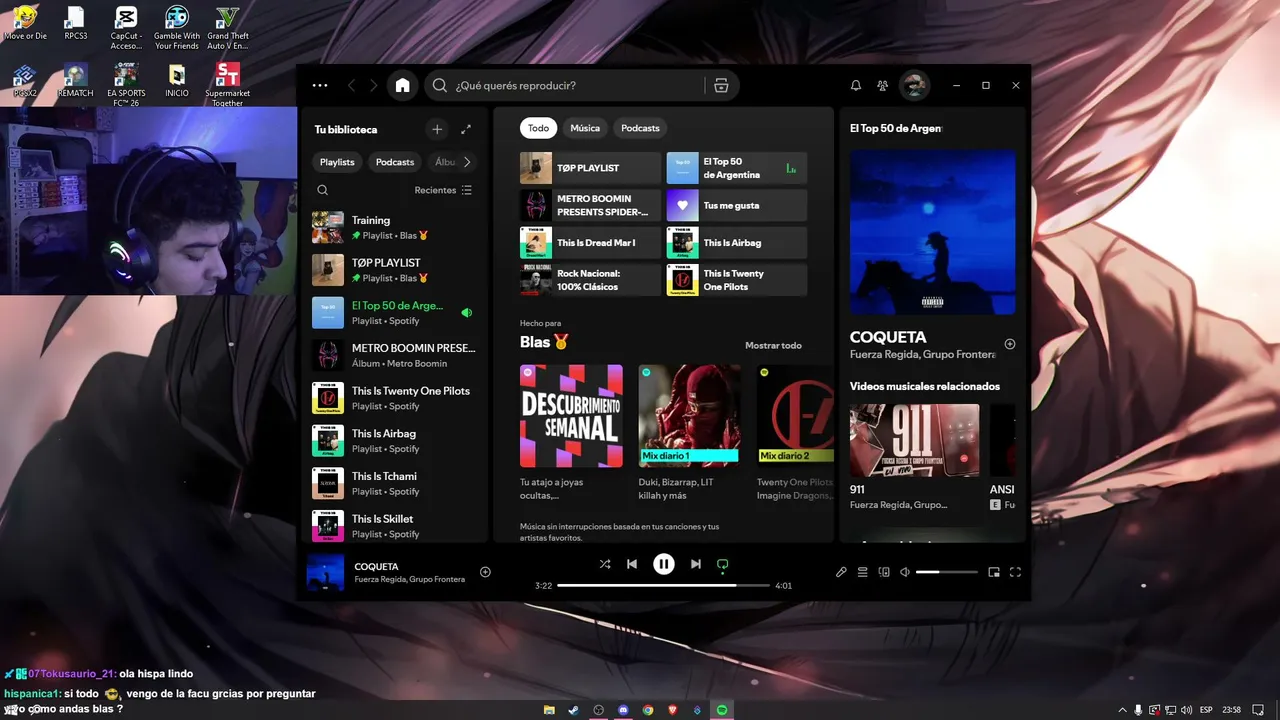Select the Todo filter tab
Screen dimensions: 1280x720
click(x=538, y=128)
